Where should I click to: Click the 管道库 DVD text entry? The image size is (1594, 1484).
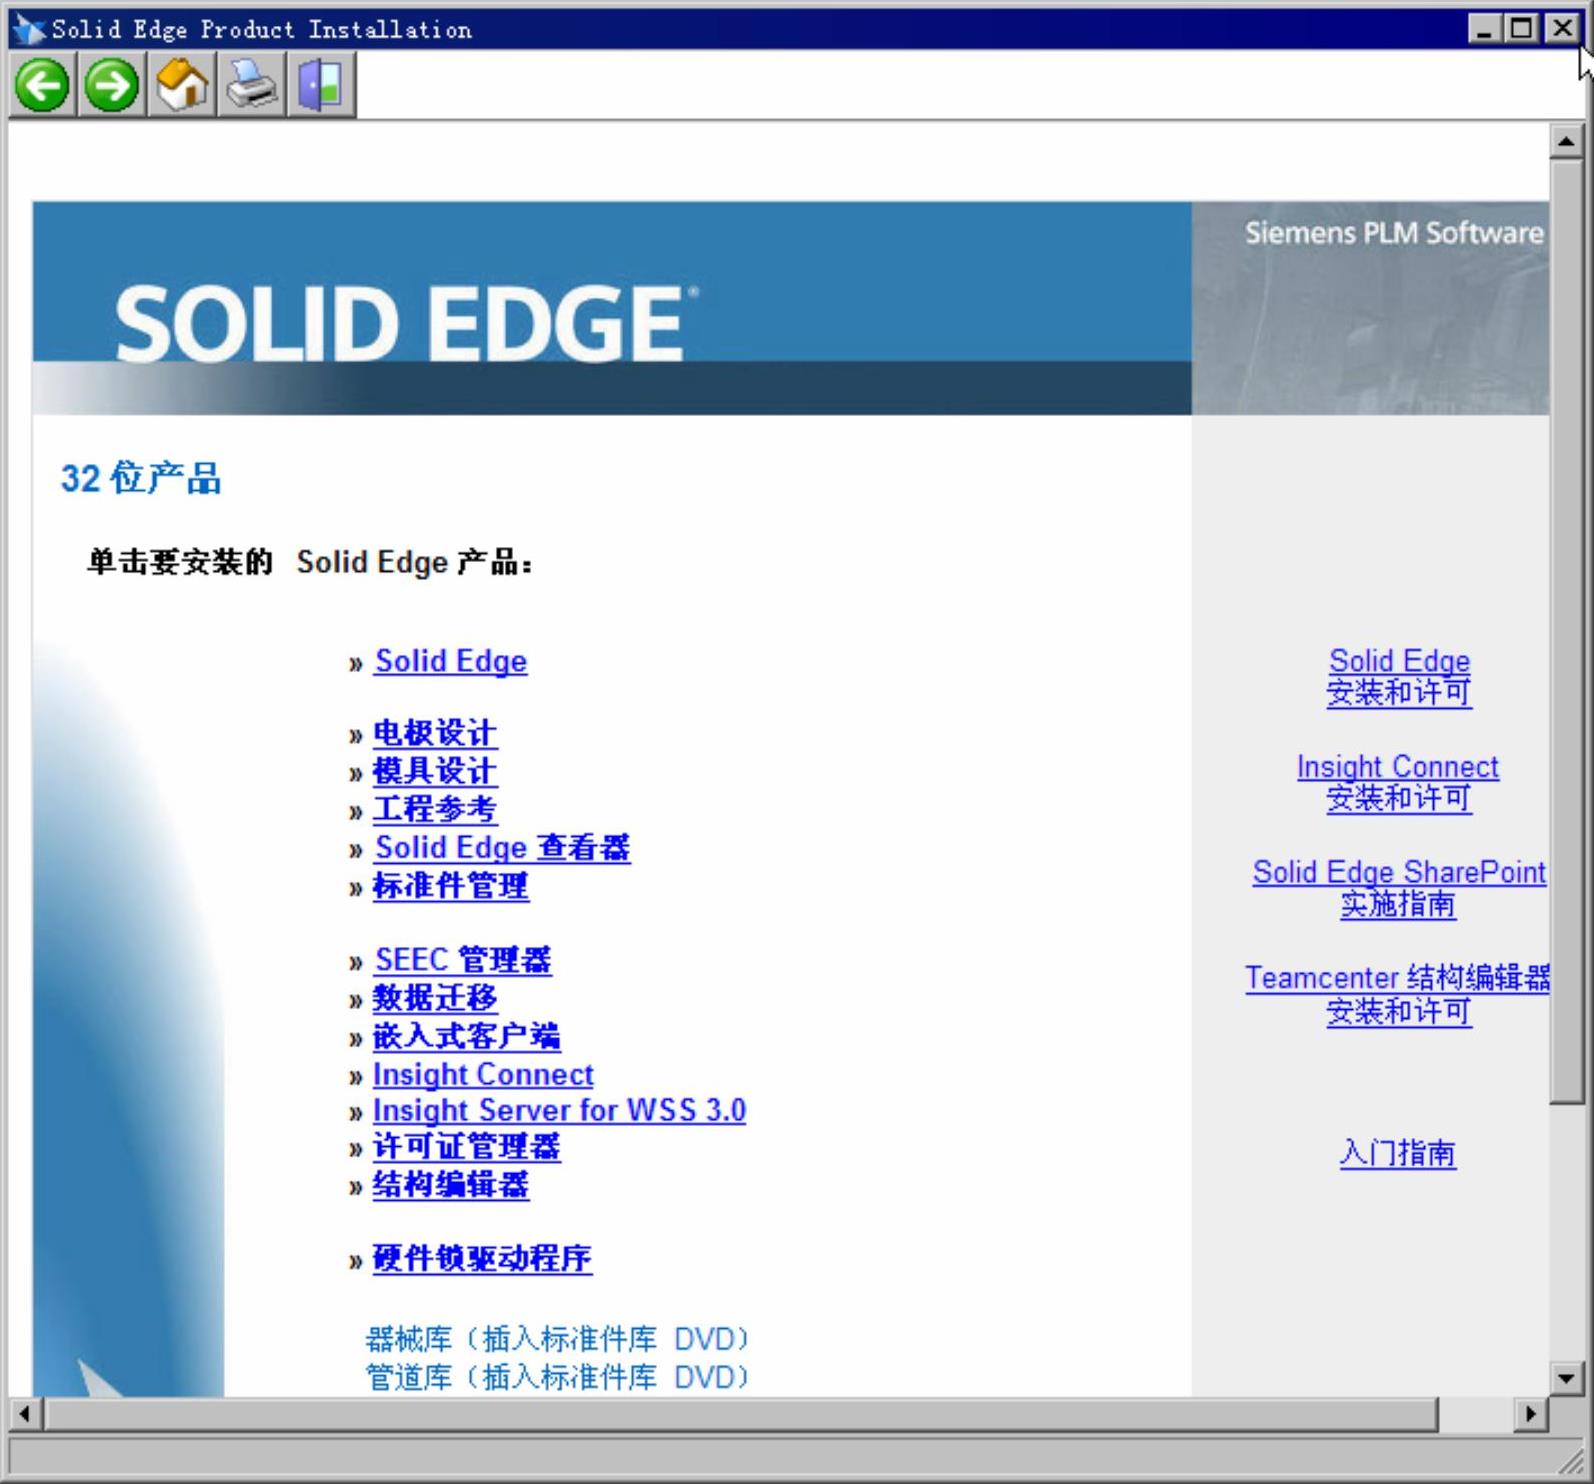[558, 1377]
